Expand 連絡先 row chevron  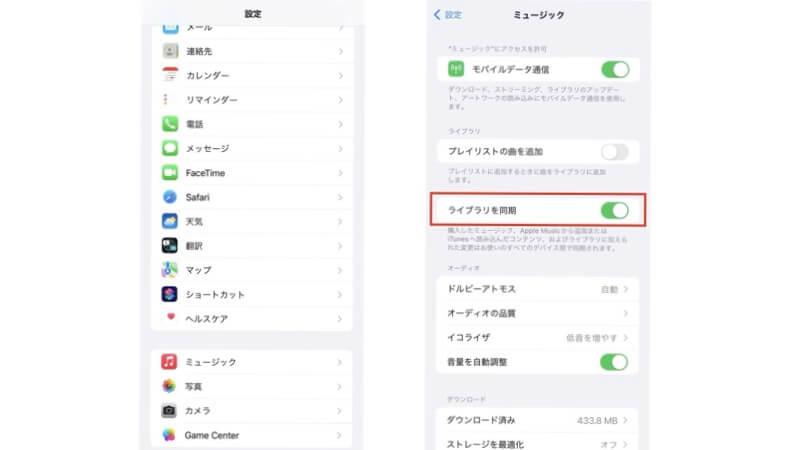point(340,52)
